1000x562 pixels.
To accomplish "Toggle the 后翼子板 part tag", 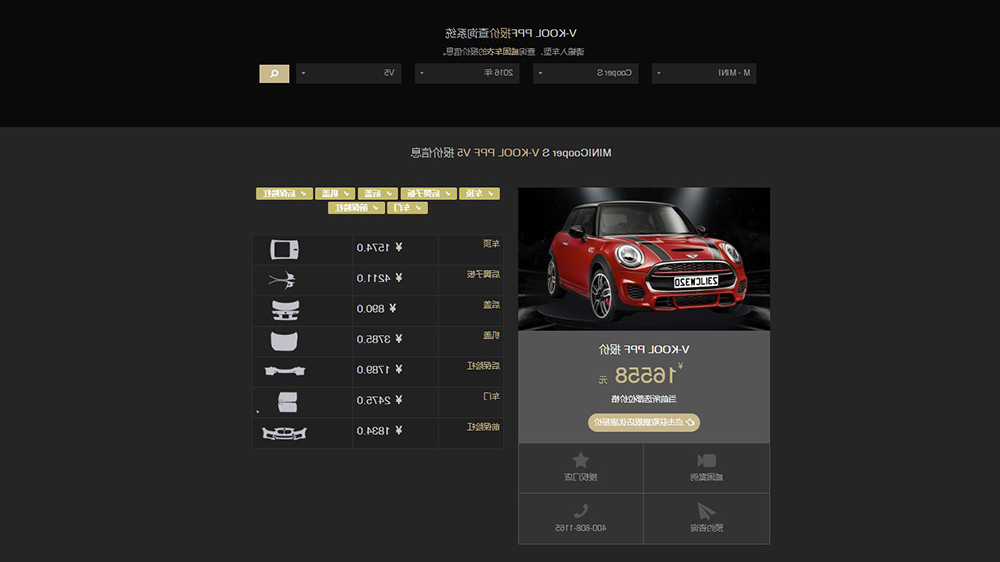I will tap(429, 193).
